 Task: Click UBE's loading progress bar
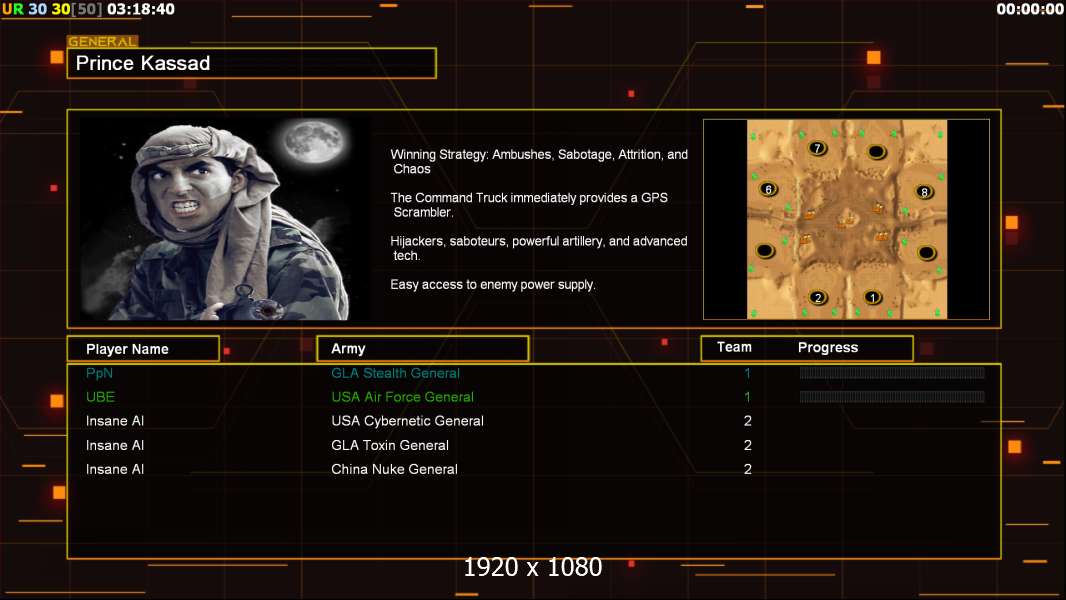892,397
